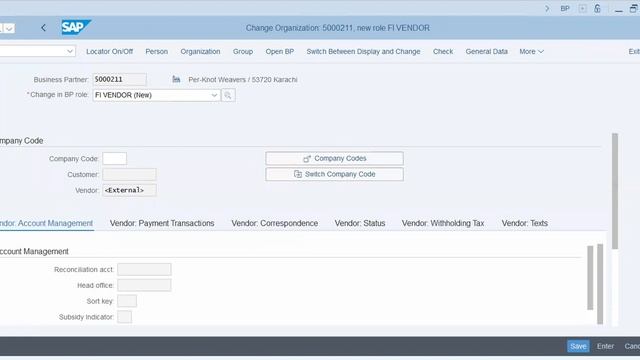Screen dimensions: 640x360
Task: Click the Sort key field
Action: (x=127, y=301)
